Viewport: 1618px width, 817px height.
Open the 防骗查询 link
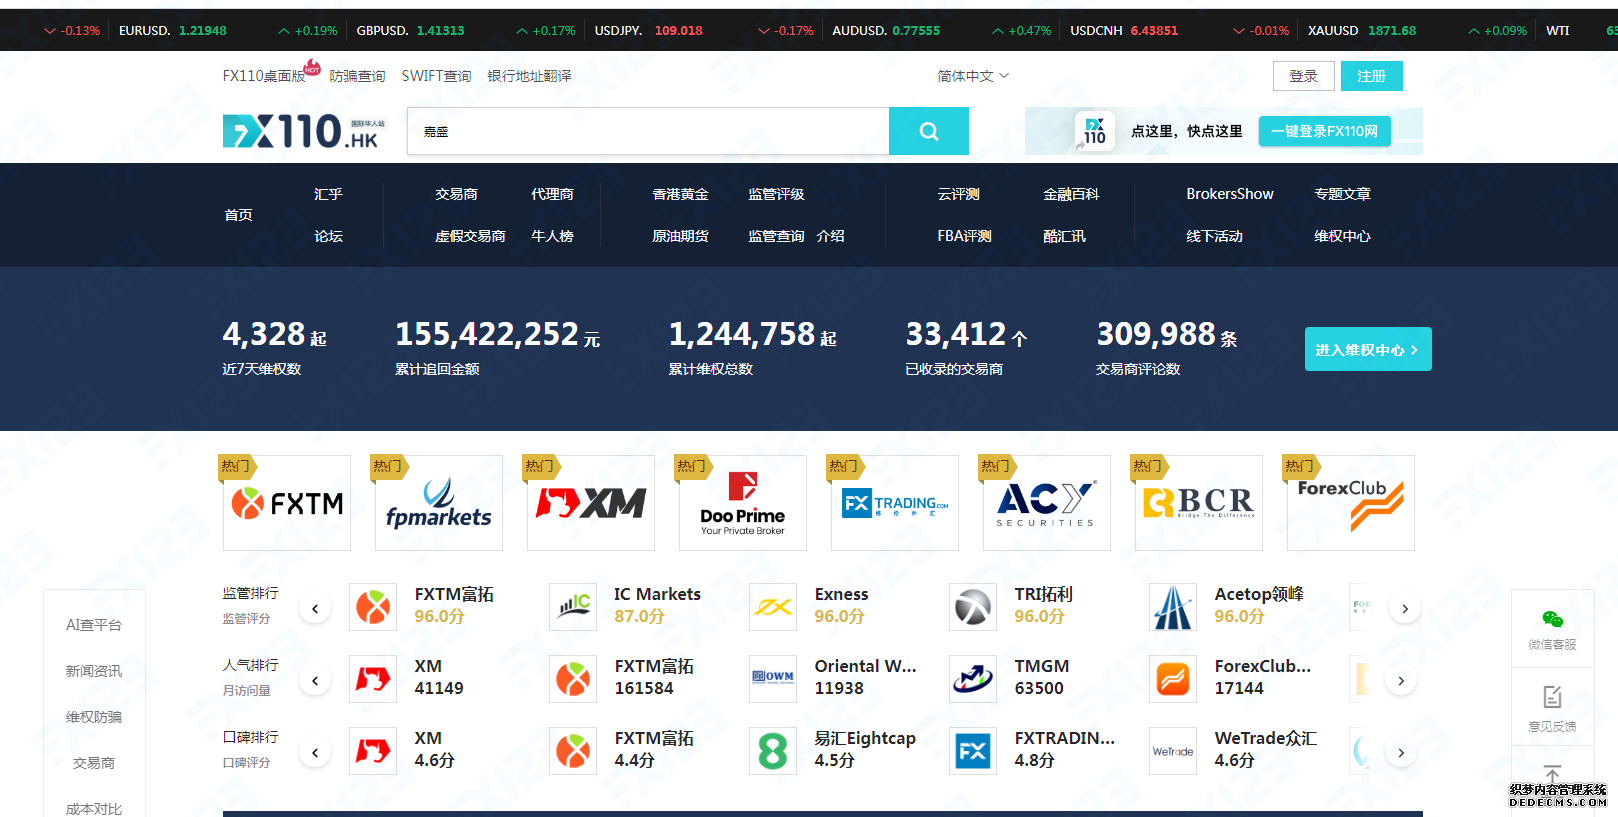(x=357, y=76)
